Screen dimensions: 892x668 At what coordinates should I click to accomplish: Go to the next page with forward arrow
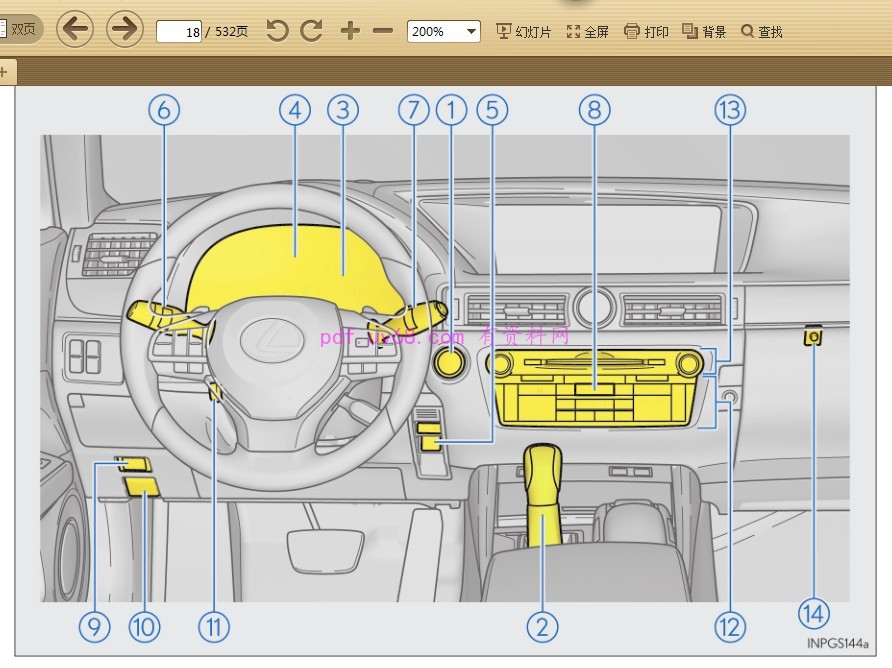[124, 30]
